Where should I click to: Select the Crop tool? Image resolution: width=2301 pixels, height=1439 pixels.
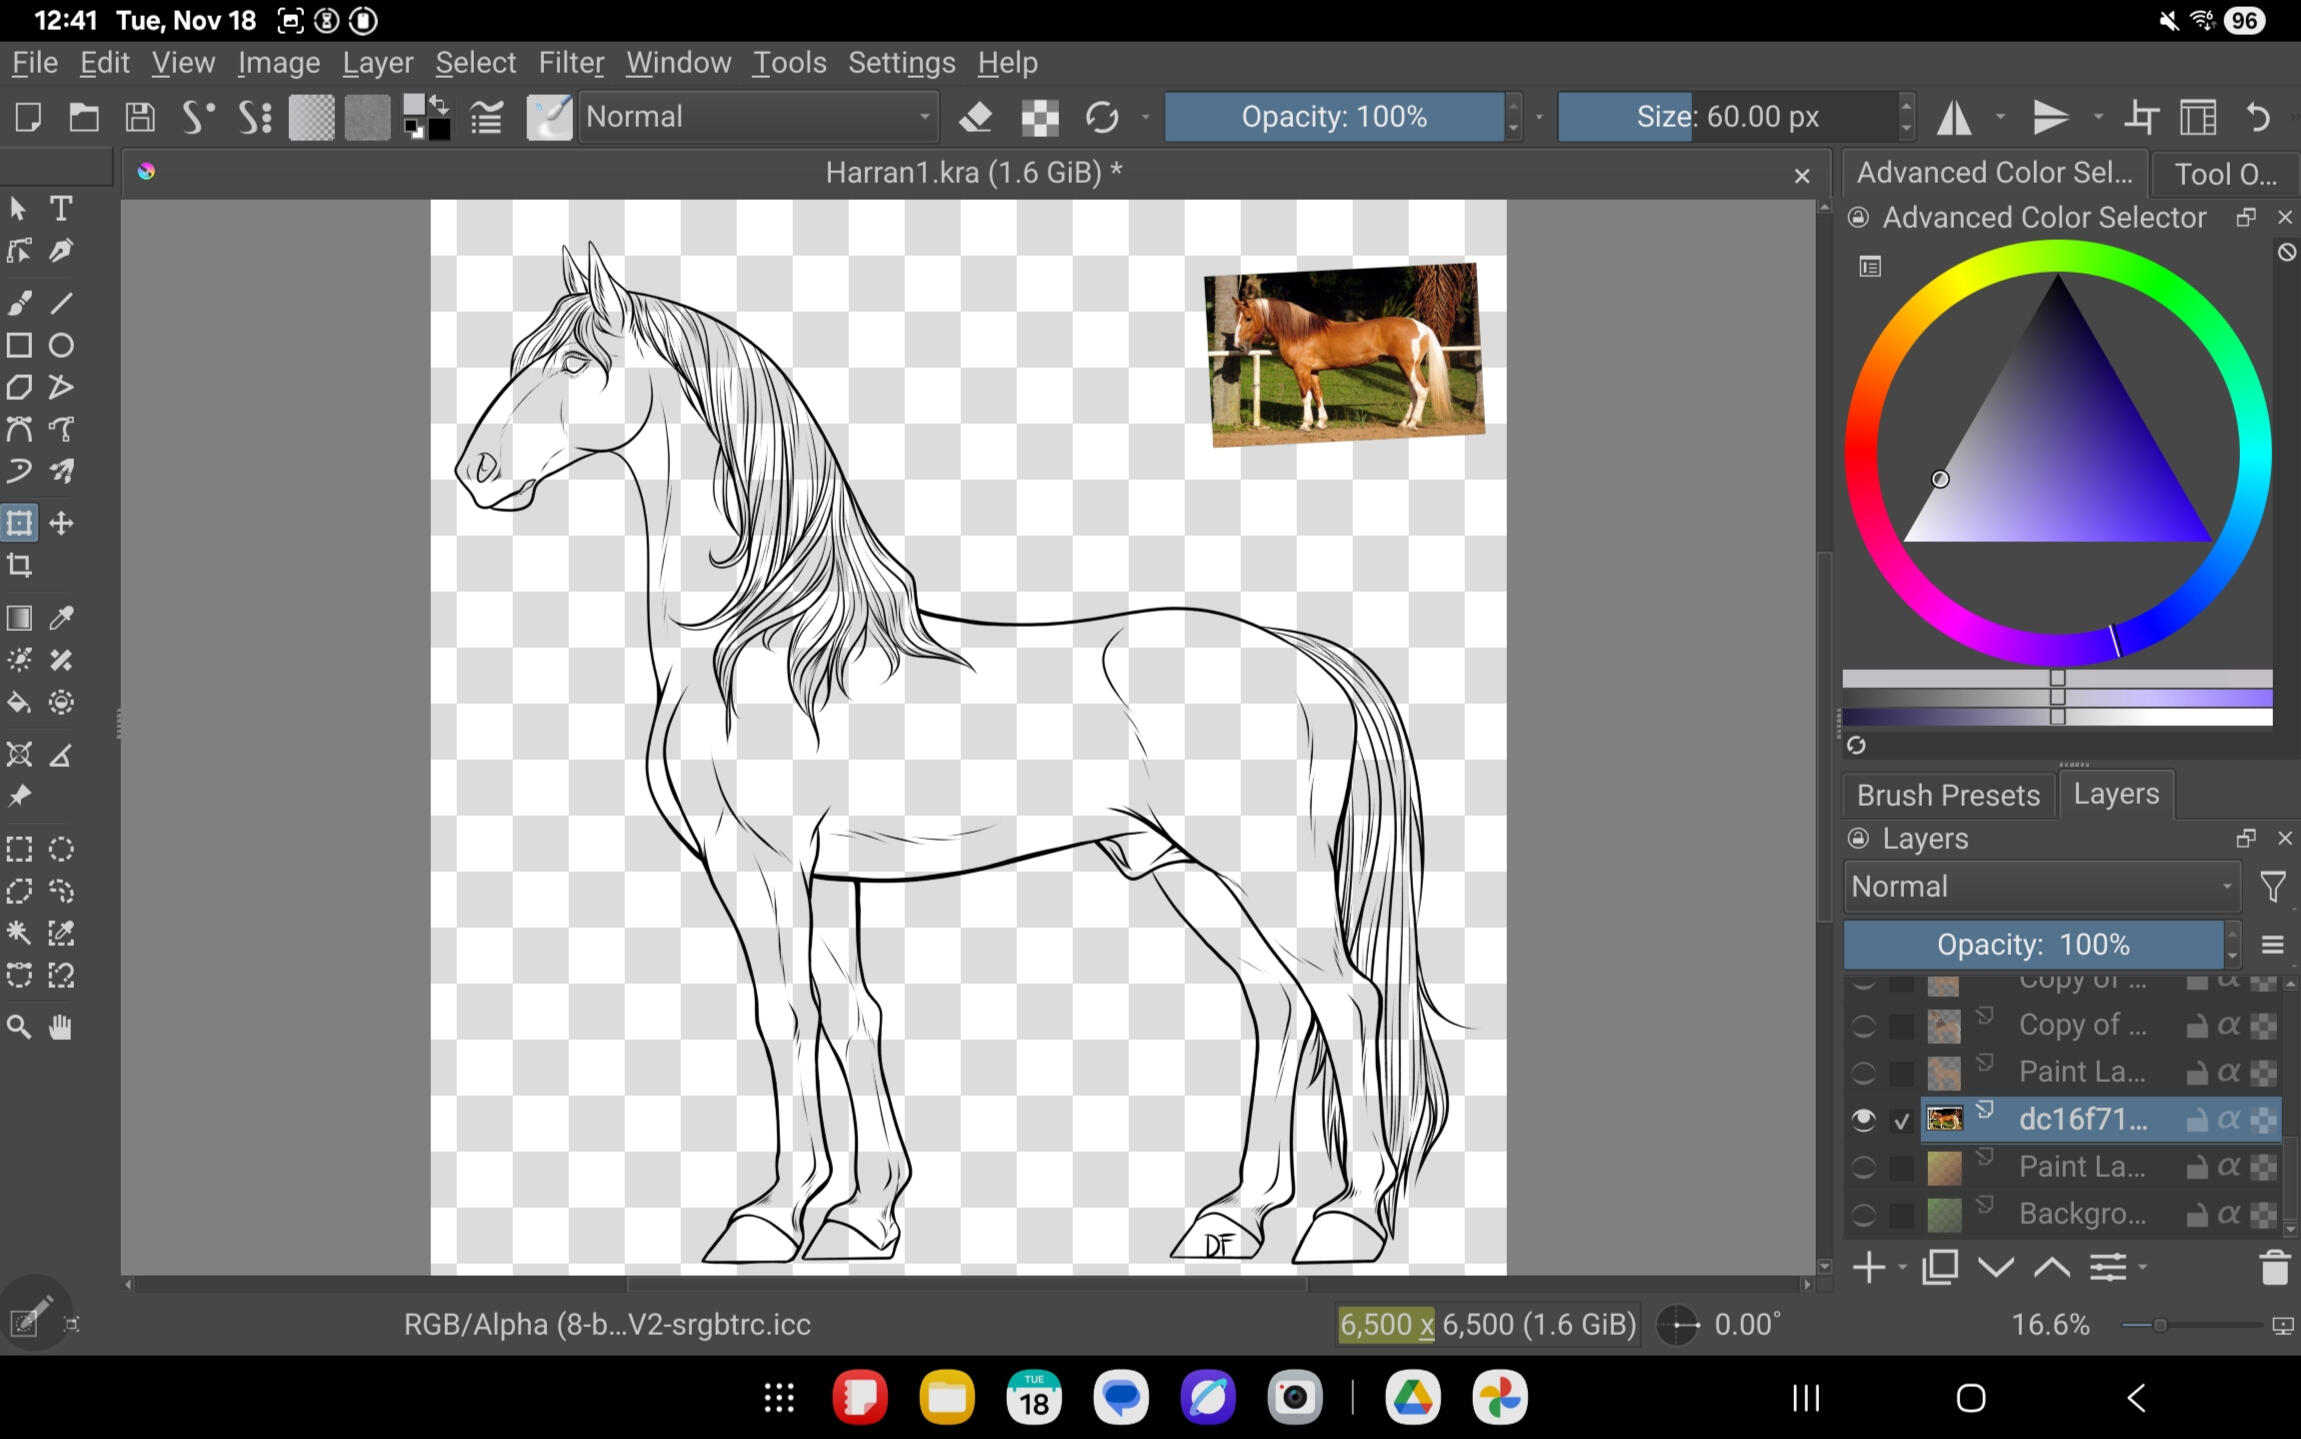click(19, 566)
